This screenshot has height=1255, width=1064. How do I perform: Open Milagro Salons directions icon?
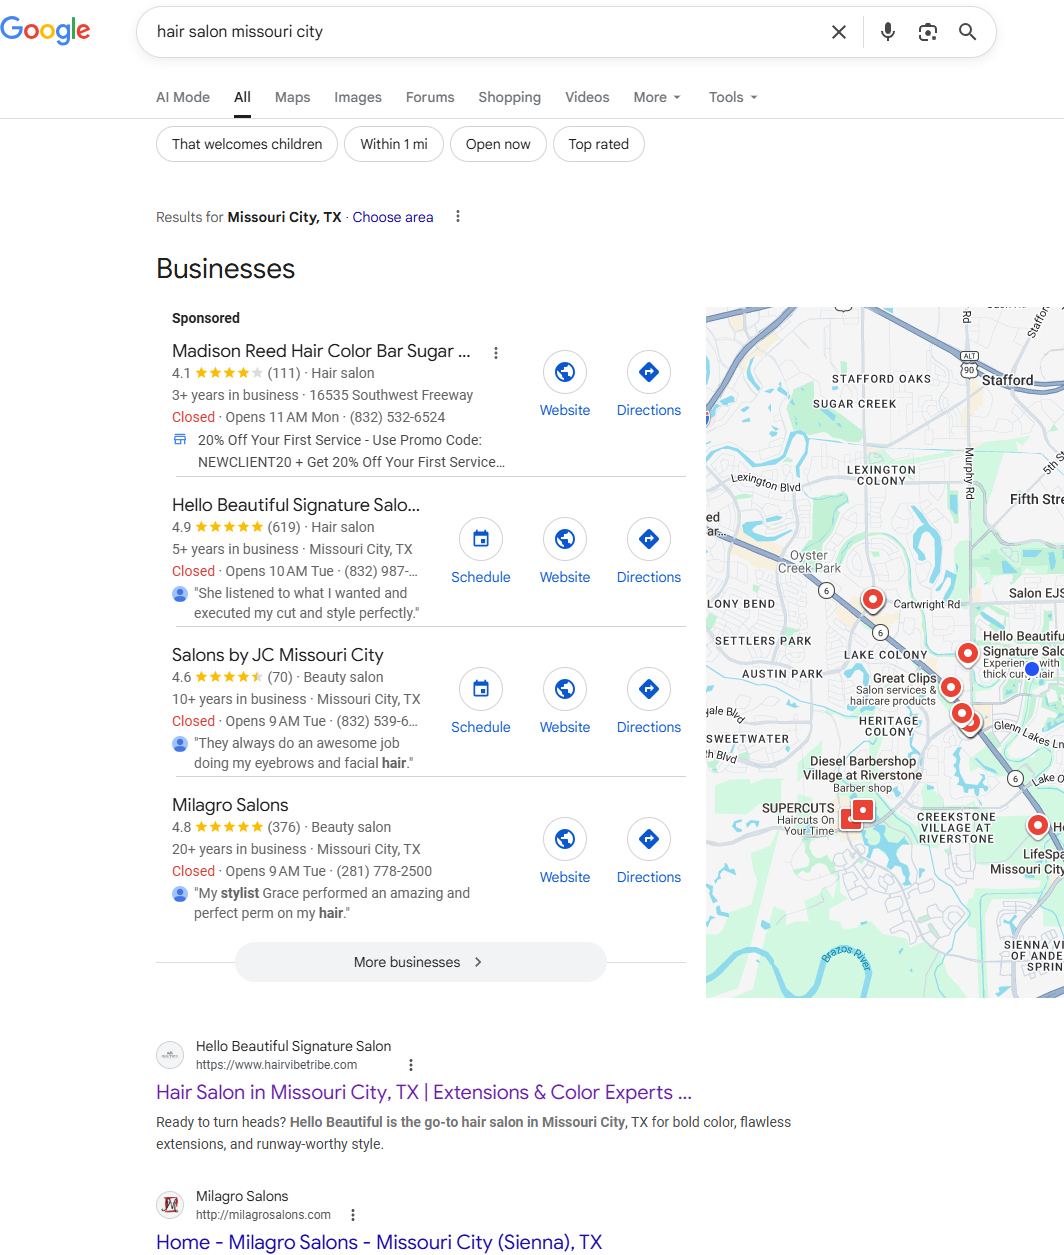pyautogui.click(x=649, y=839)
